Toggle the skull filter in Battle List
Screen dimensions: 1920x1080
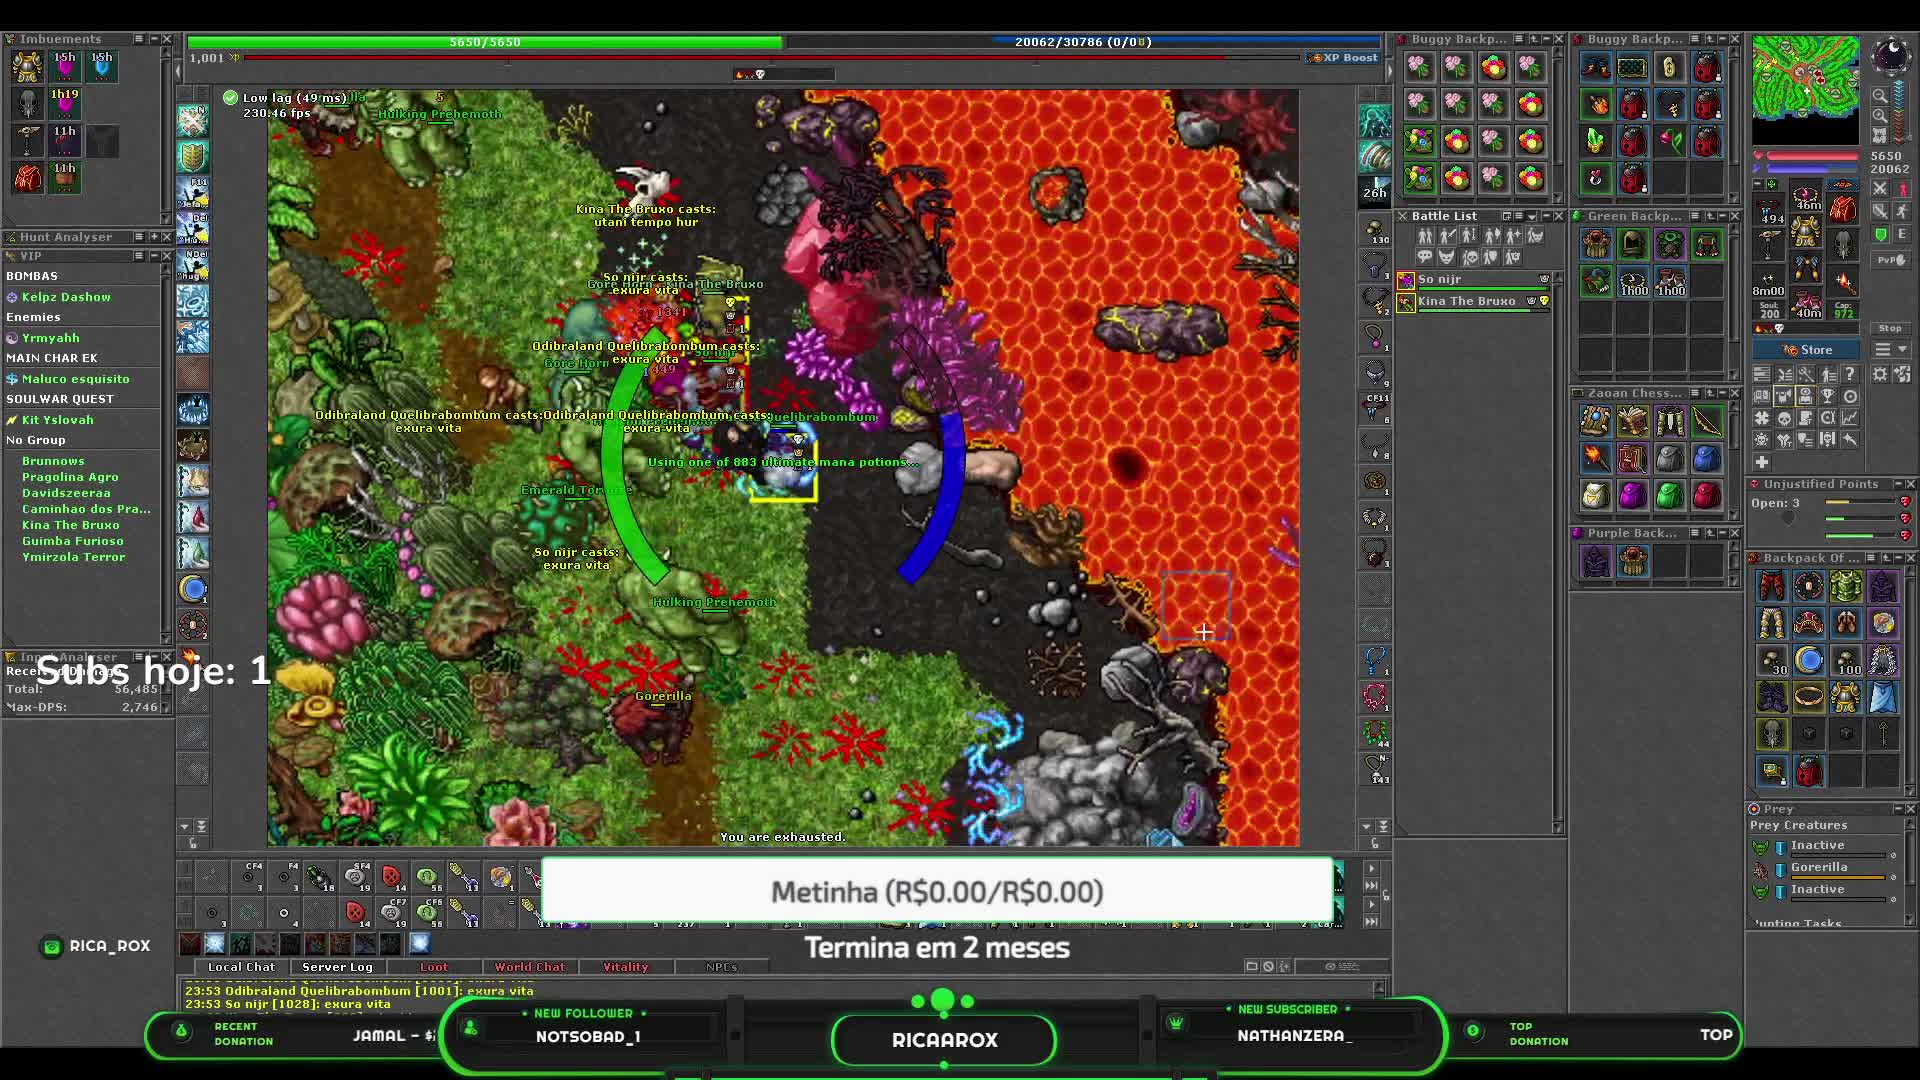pyautogui.click(x=1469, y=257)
